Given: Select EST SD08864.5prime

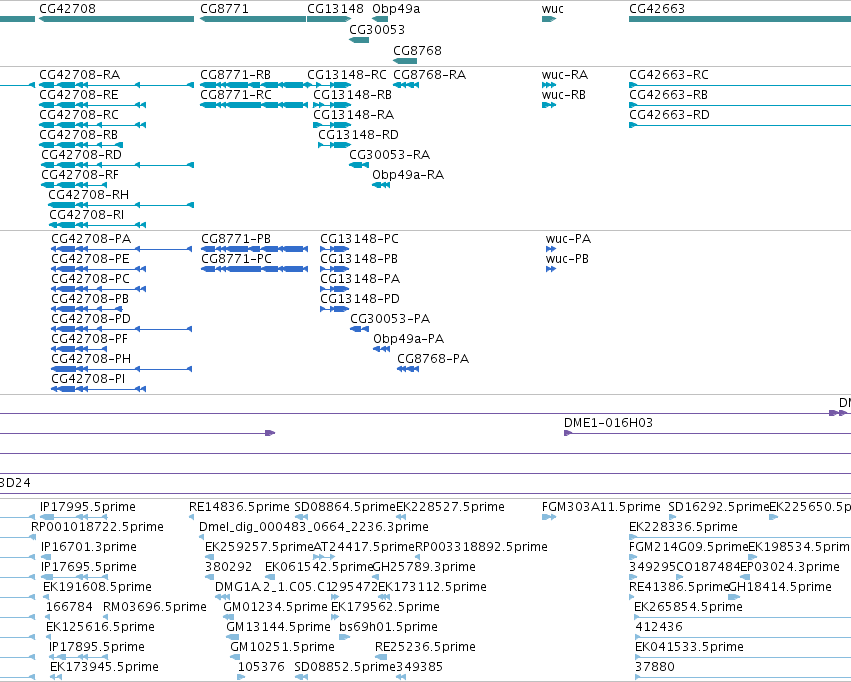Looking at the screenshot, I should click(345, 507).
